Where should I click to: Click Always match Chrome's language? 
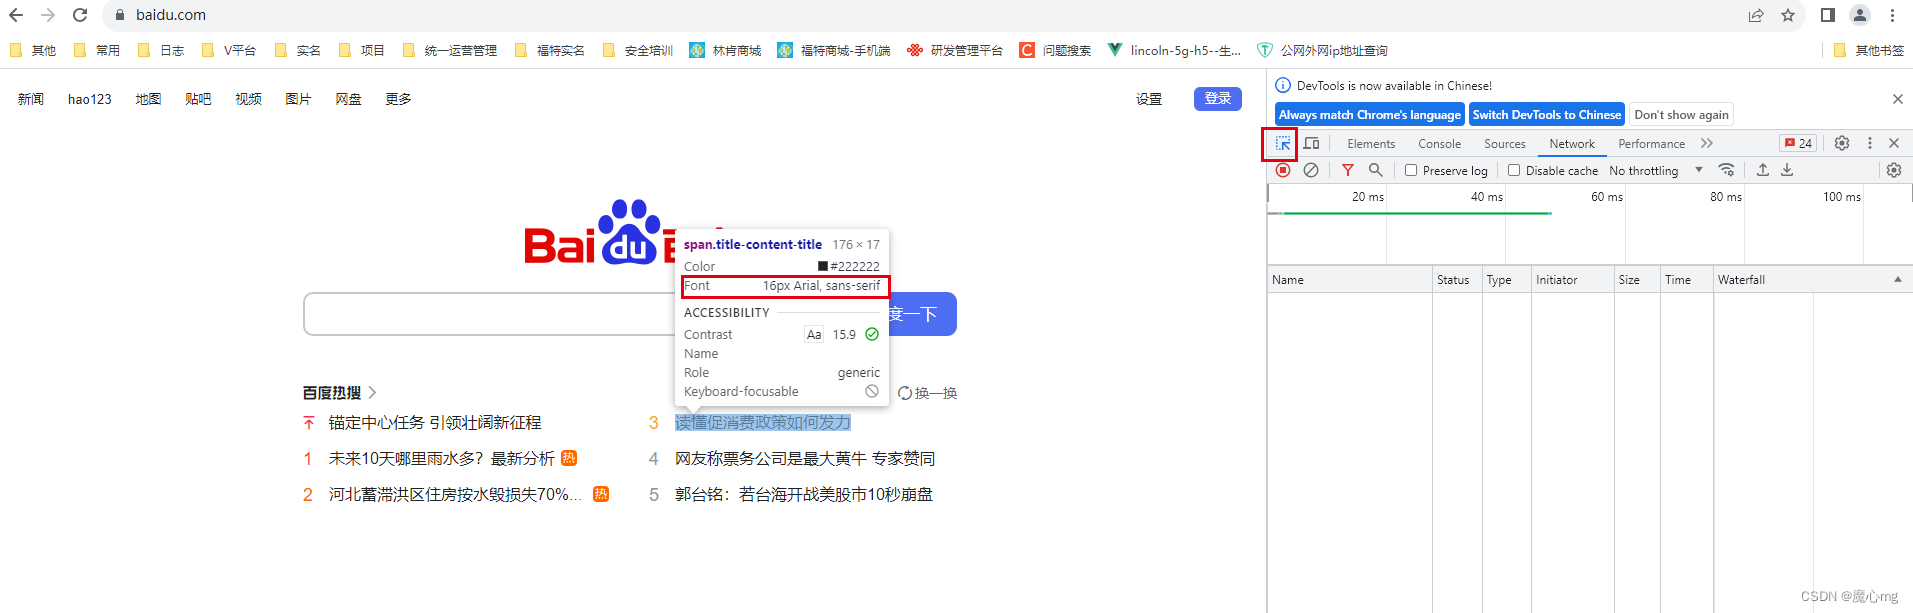[x=1369, y=115]
